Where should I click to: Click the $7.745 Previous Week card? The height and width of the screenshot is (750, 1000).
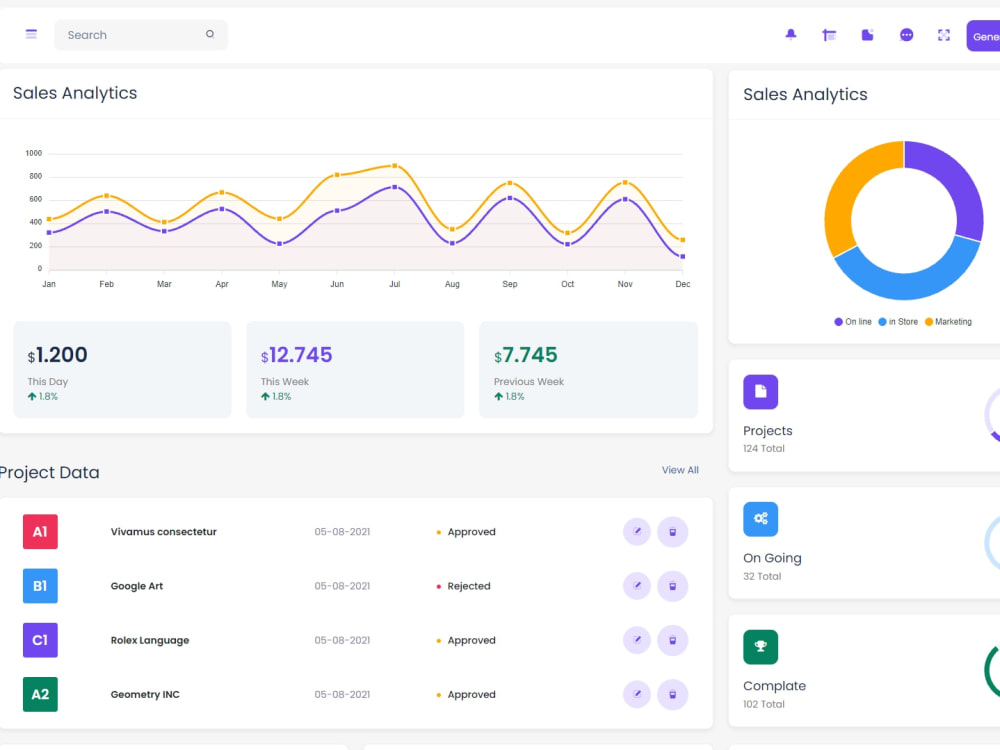coord(589,370)
